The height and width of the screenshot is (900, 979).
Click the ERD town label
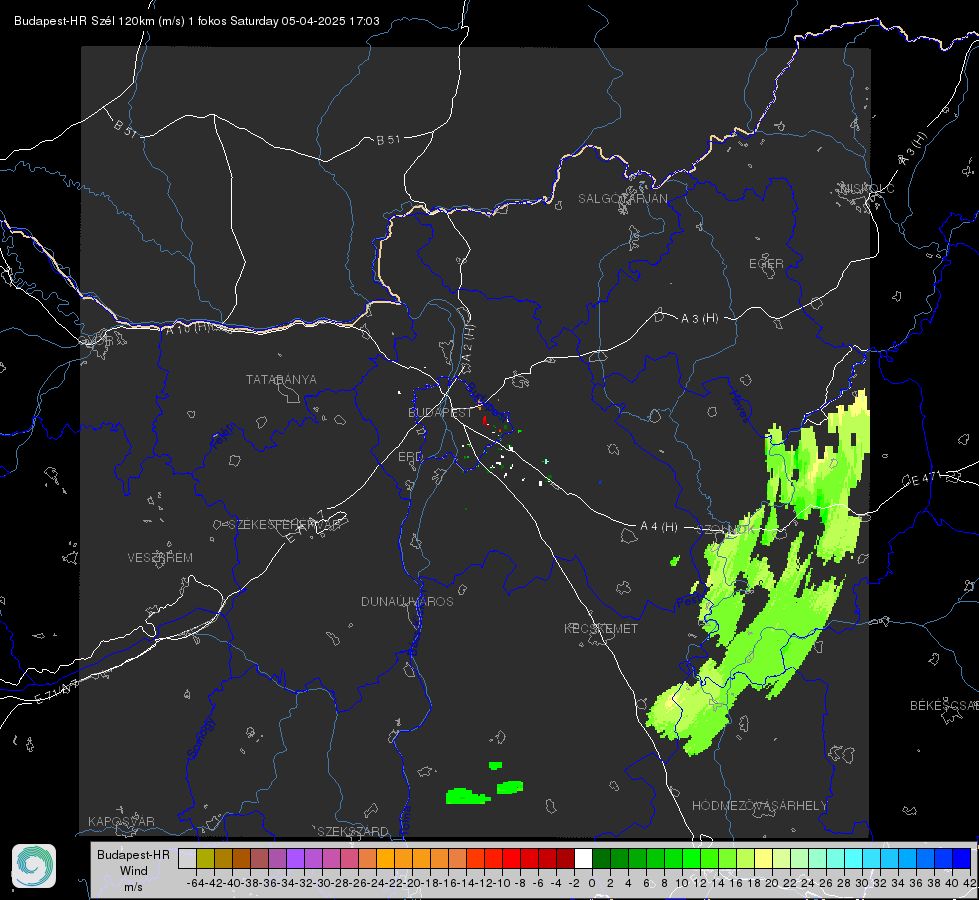pyautogui.click(x=410, y=457)
